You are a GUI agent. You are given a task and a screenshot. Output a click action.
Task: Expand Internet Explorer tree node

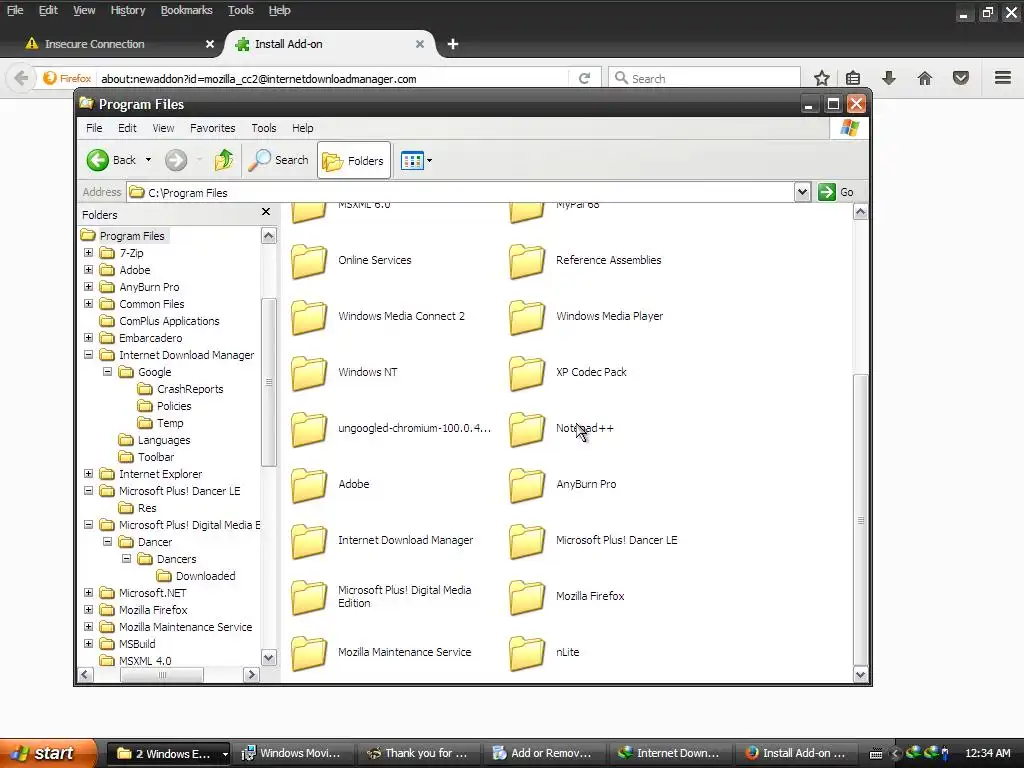[x=89, y=473]
